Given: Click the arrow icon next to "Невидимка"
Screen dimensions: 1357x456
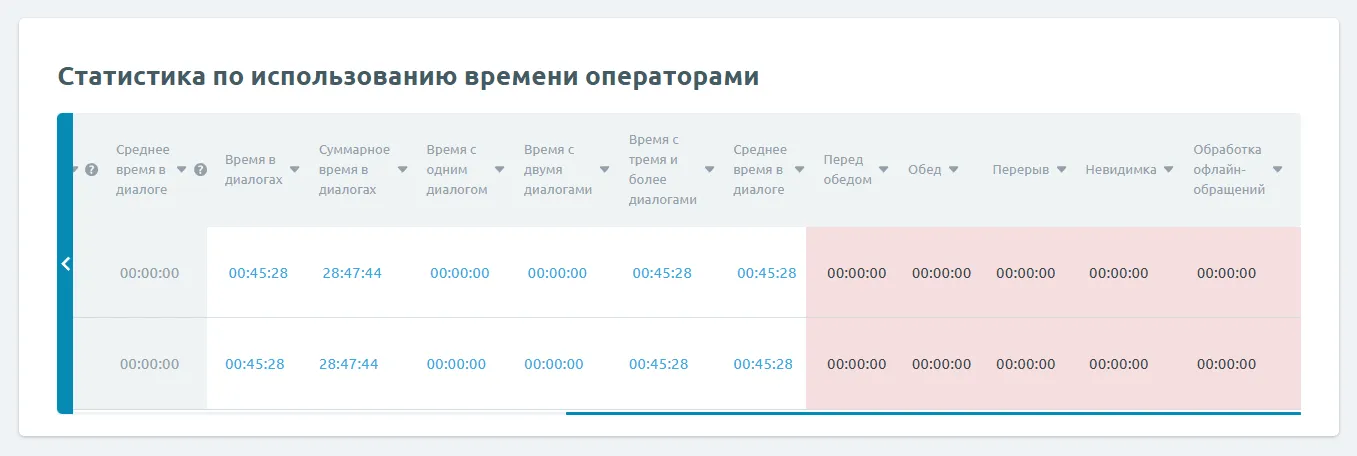Looking at the screenshot, I should coord(1166,170).
